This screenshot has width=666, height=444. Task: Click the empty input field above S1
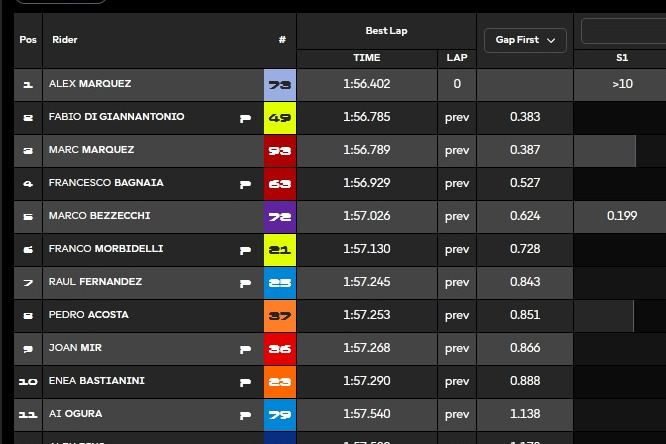click(624, 31)
